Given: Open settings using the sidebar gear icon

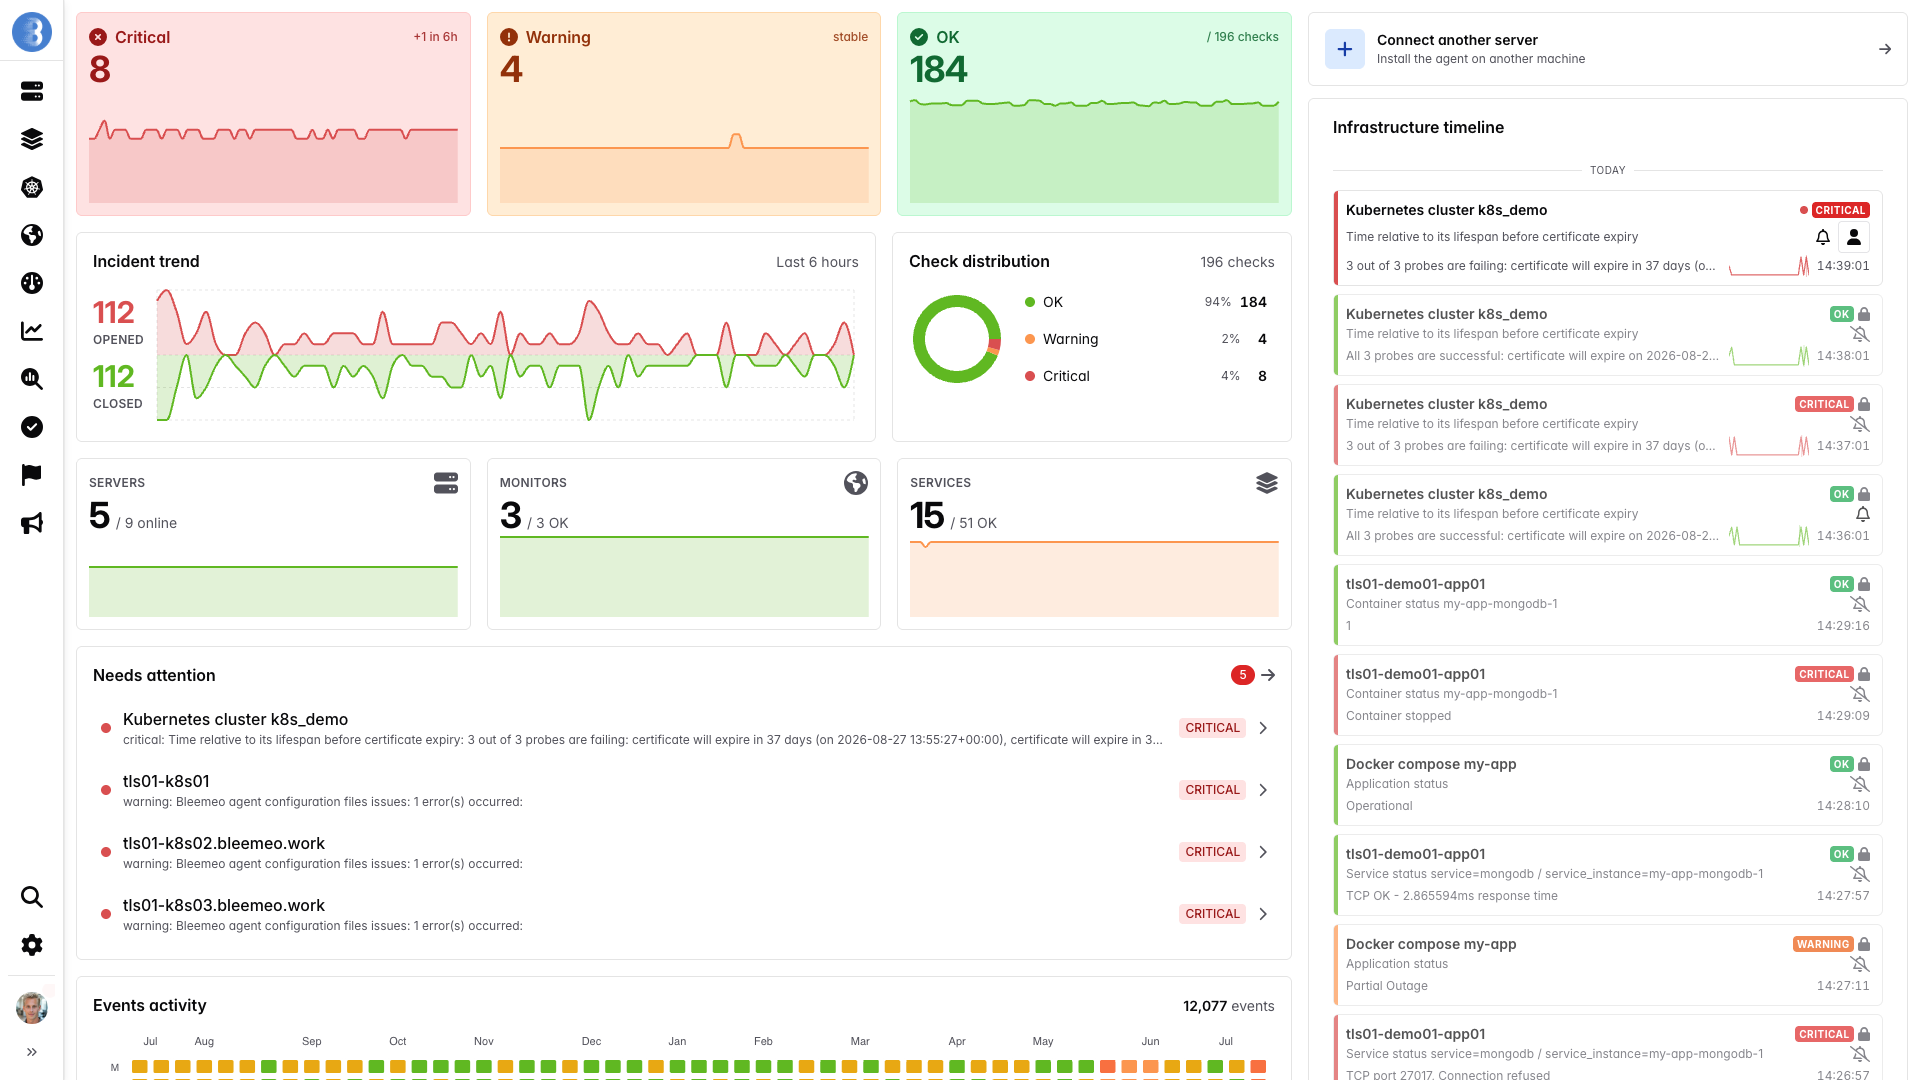Looking at the screenshot, I should click(32, 945).
